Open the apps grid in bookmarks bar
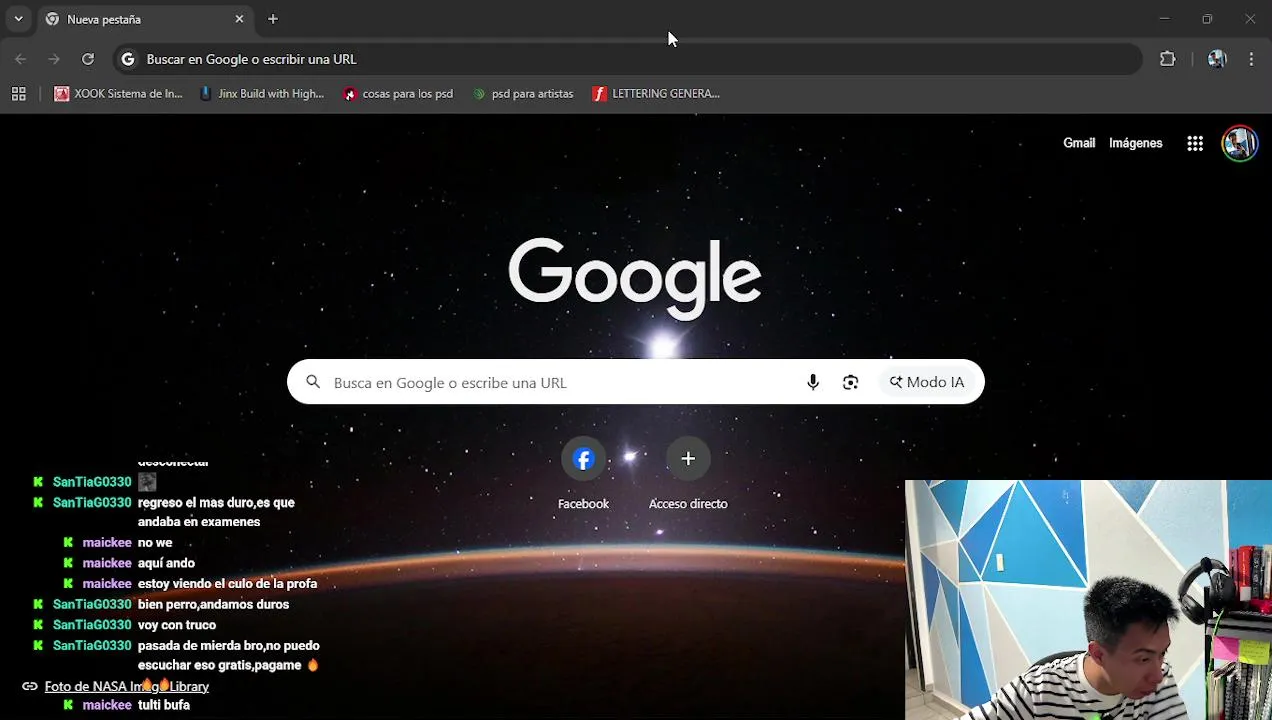 (x=18, y=93)
